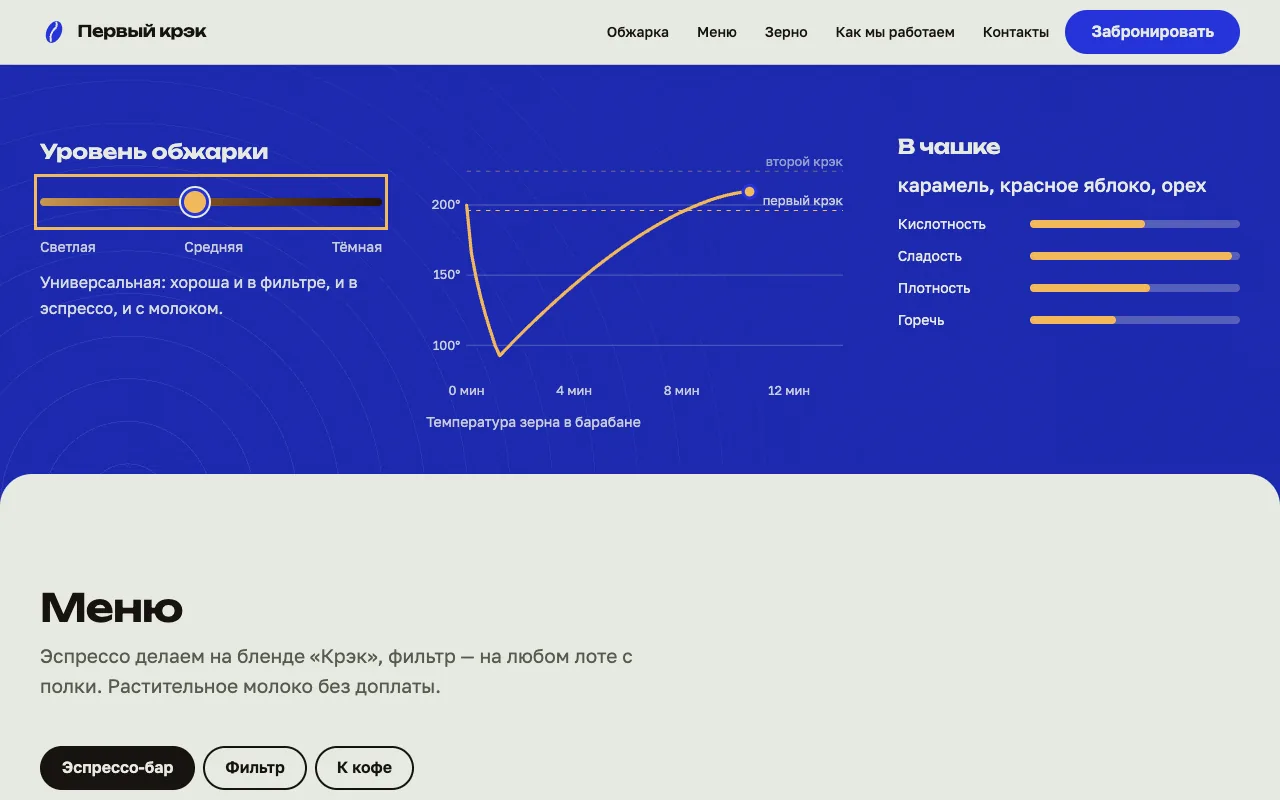The width and height of the screenshot is (1280, 800).
Task: Click the Плотность bar
Action: (1135, 288)
